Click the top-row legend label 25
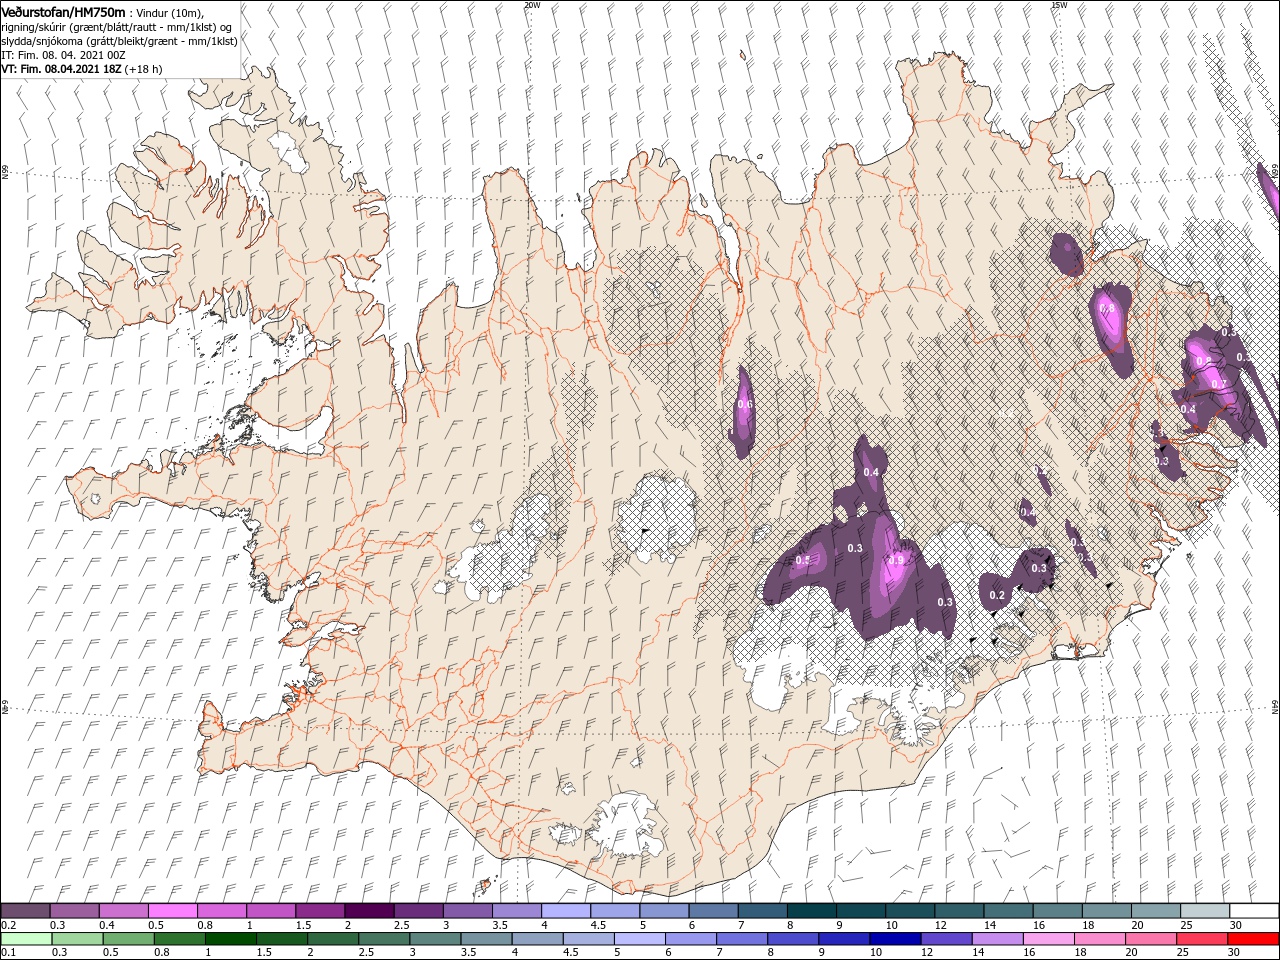Image resolution: width=1280 pixels, height=960 pixels. [x=1188, y=925]
